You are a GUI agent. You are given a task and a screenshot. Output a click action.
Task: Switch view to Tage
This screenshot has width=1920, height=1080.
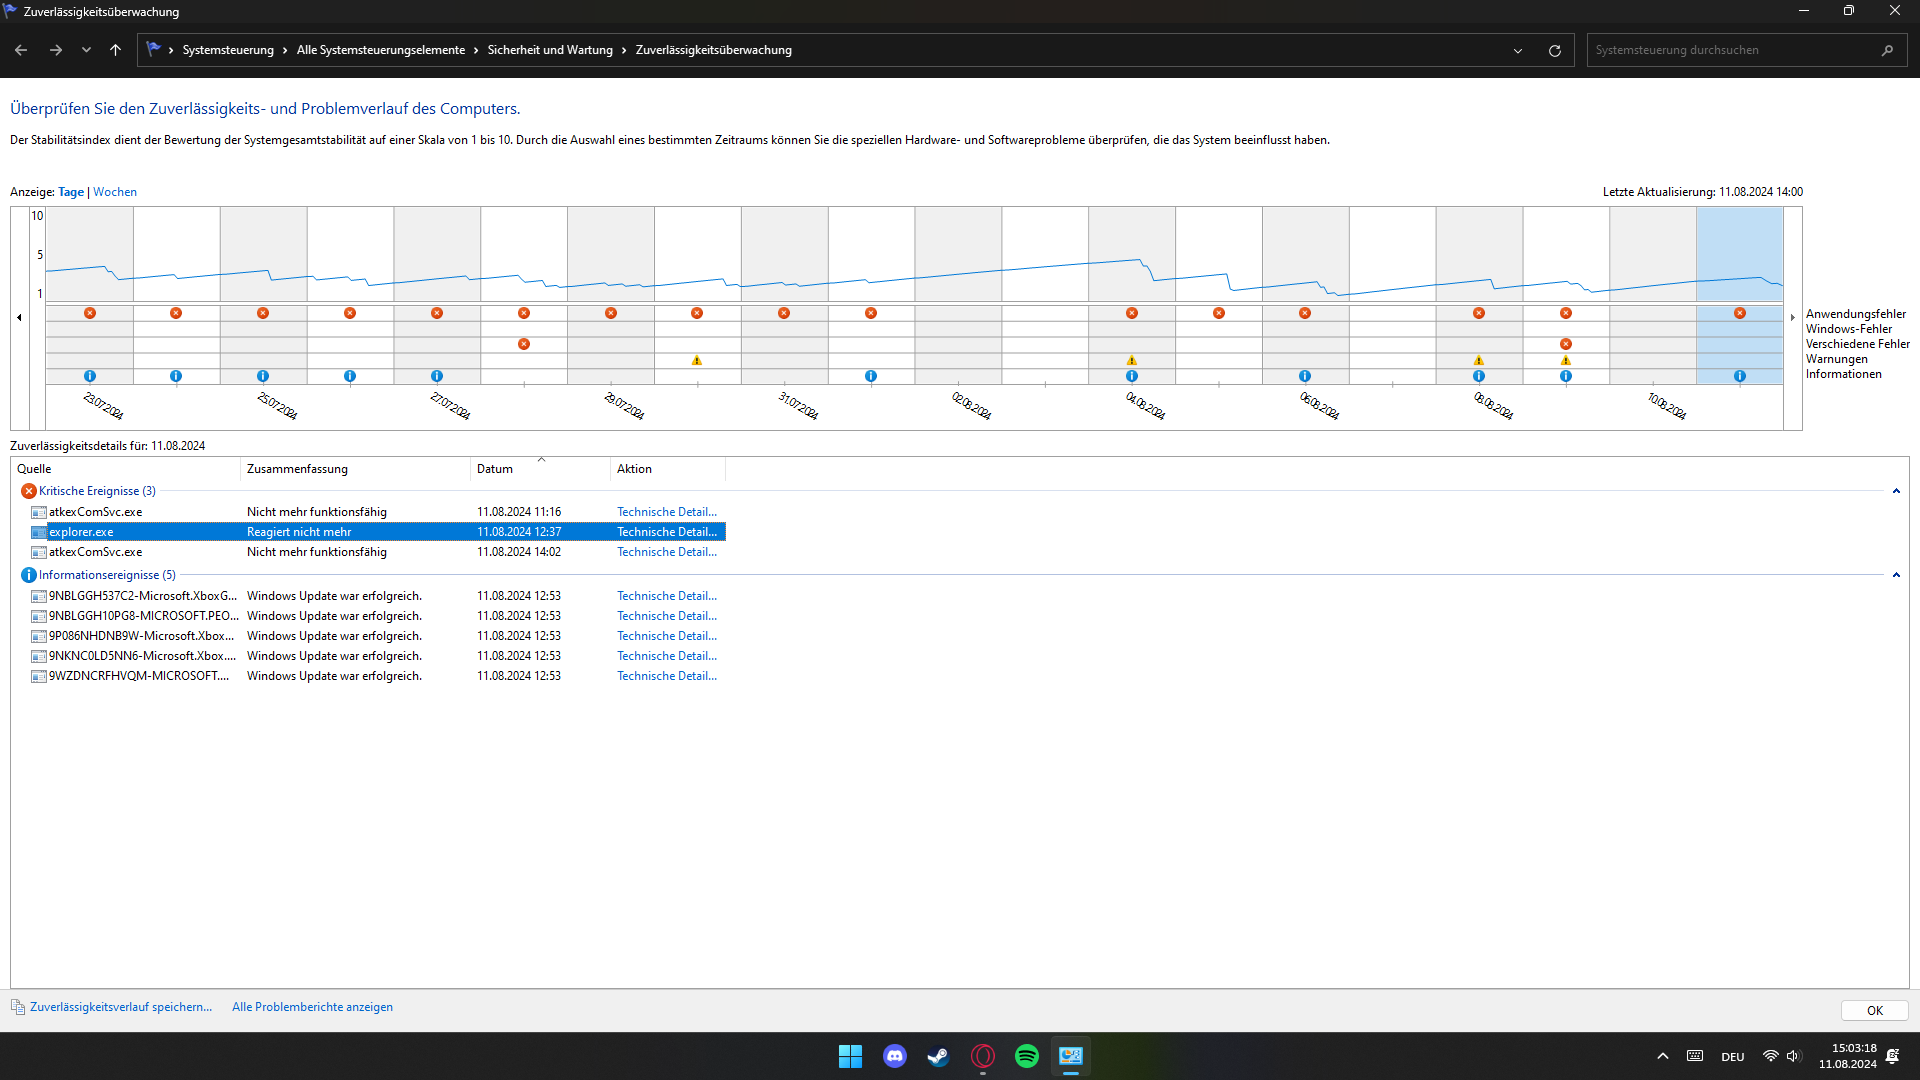click(x=71, y=192)
